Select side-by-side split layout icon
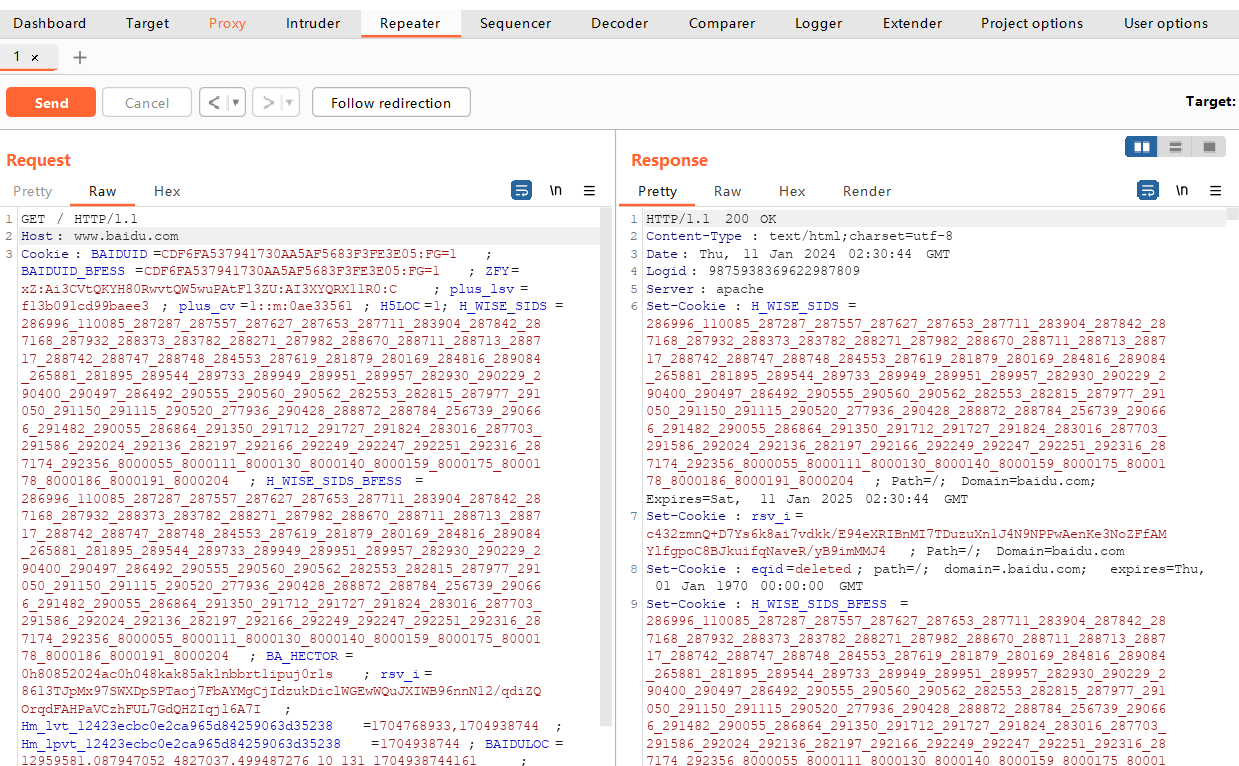Image resolution: width=1239 pixels, height=766 pixels. (x=1141, y=147)
